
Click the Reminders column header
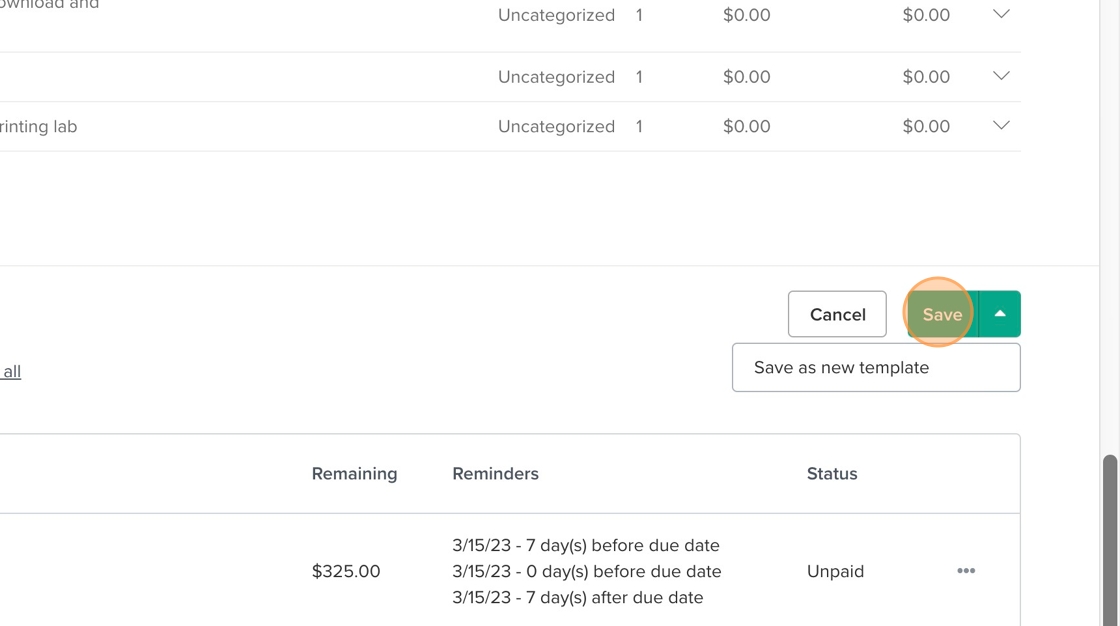495,473
